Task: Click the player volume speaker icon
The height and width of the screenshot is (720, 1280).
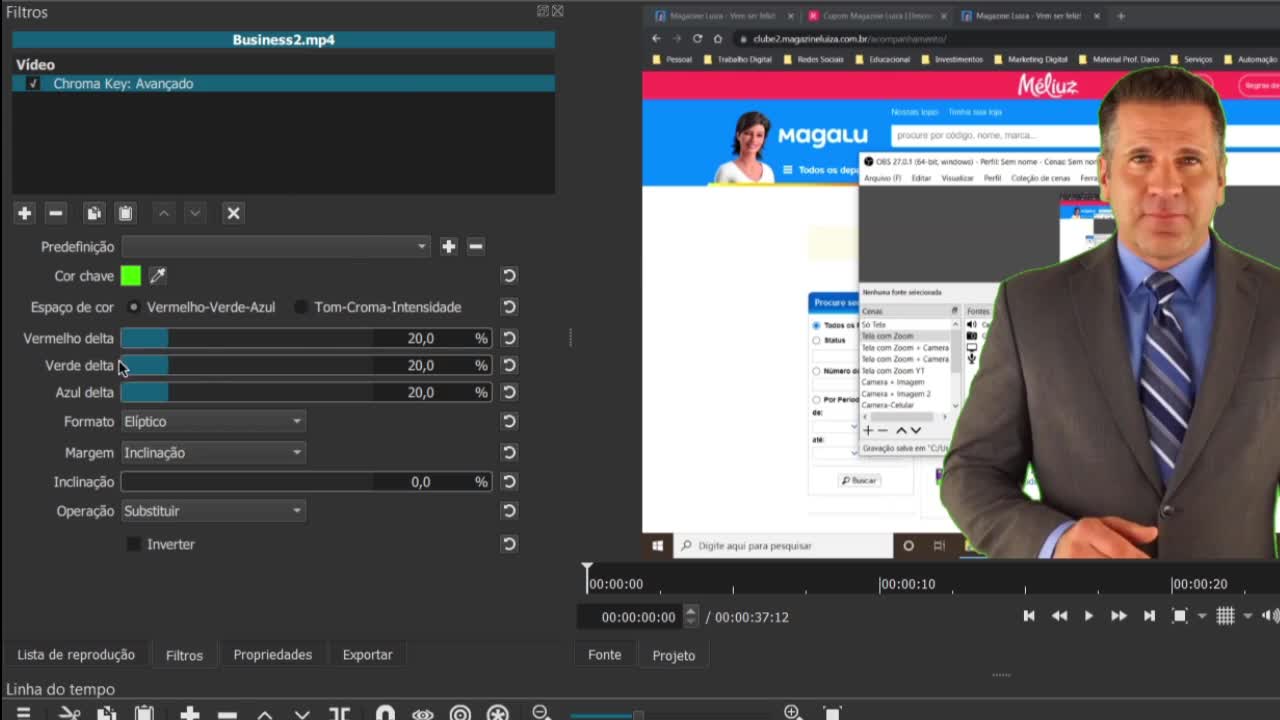Action: (x=1271, y=616)
